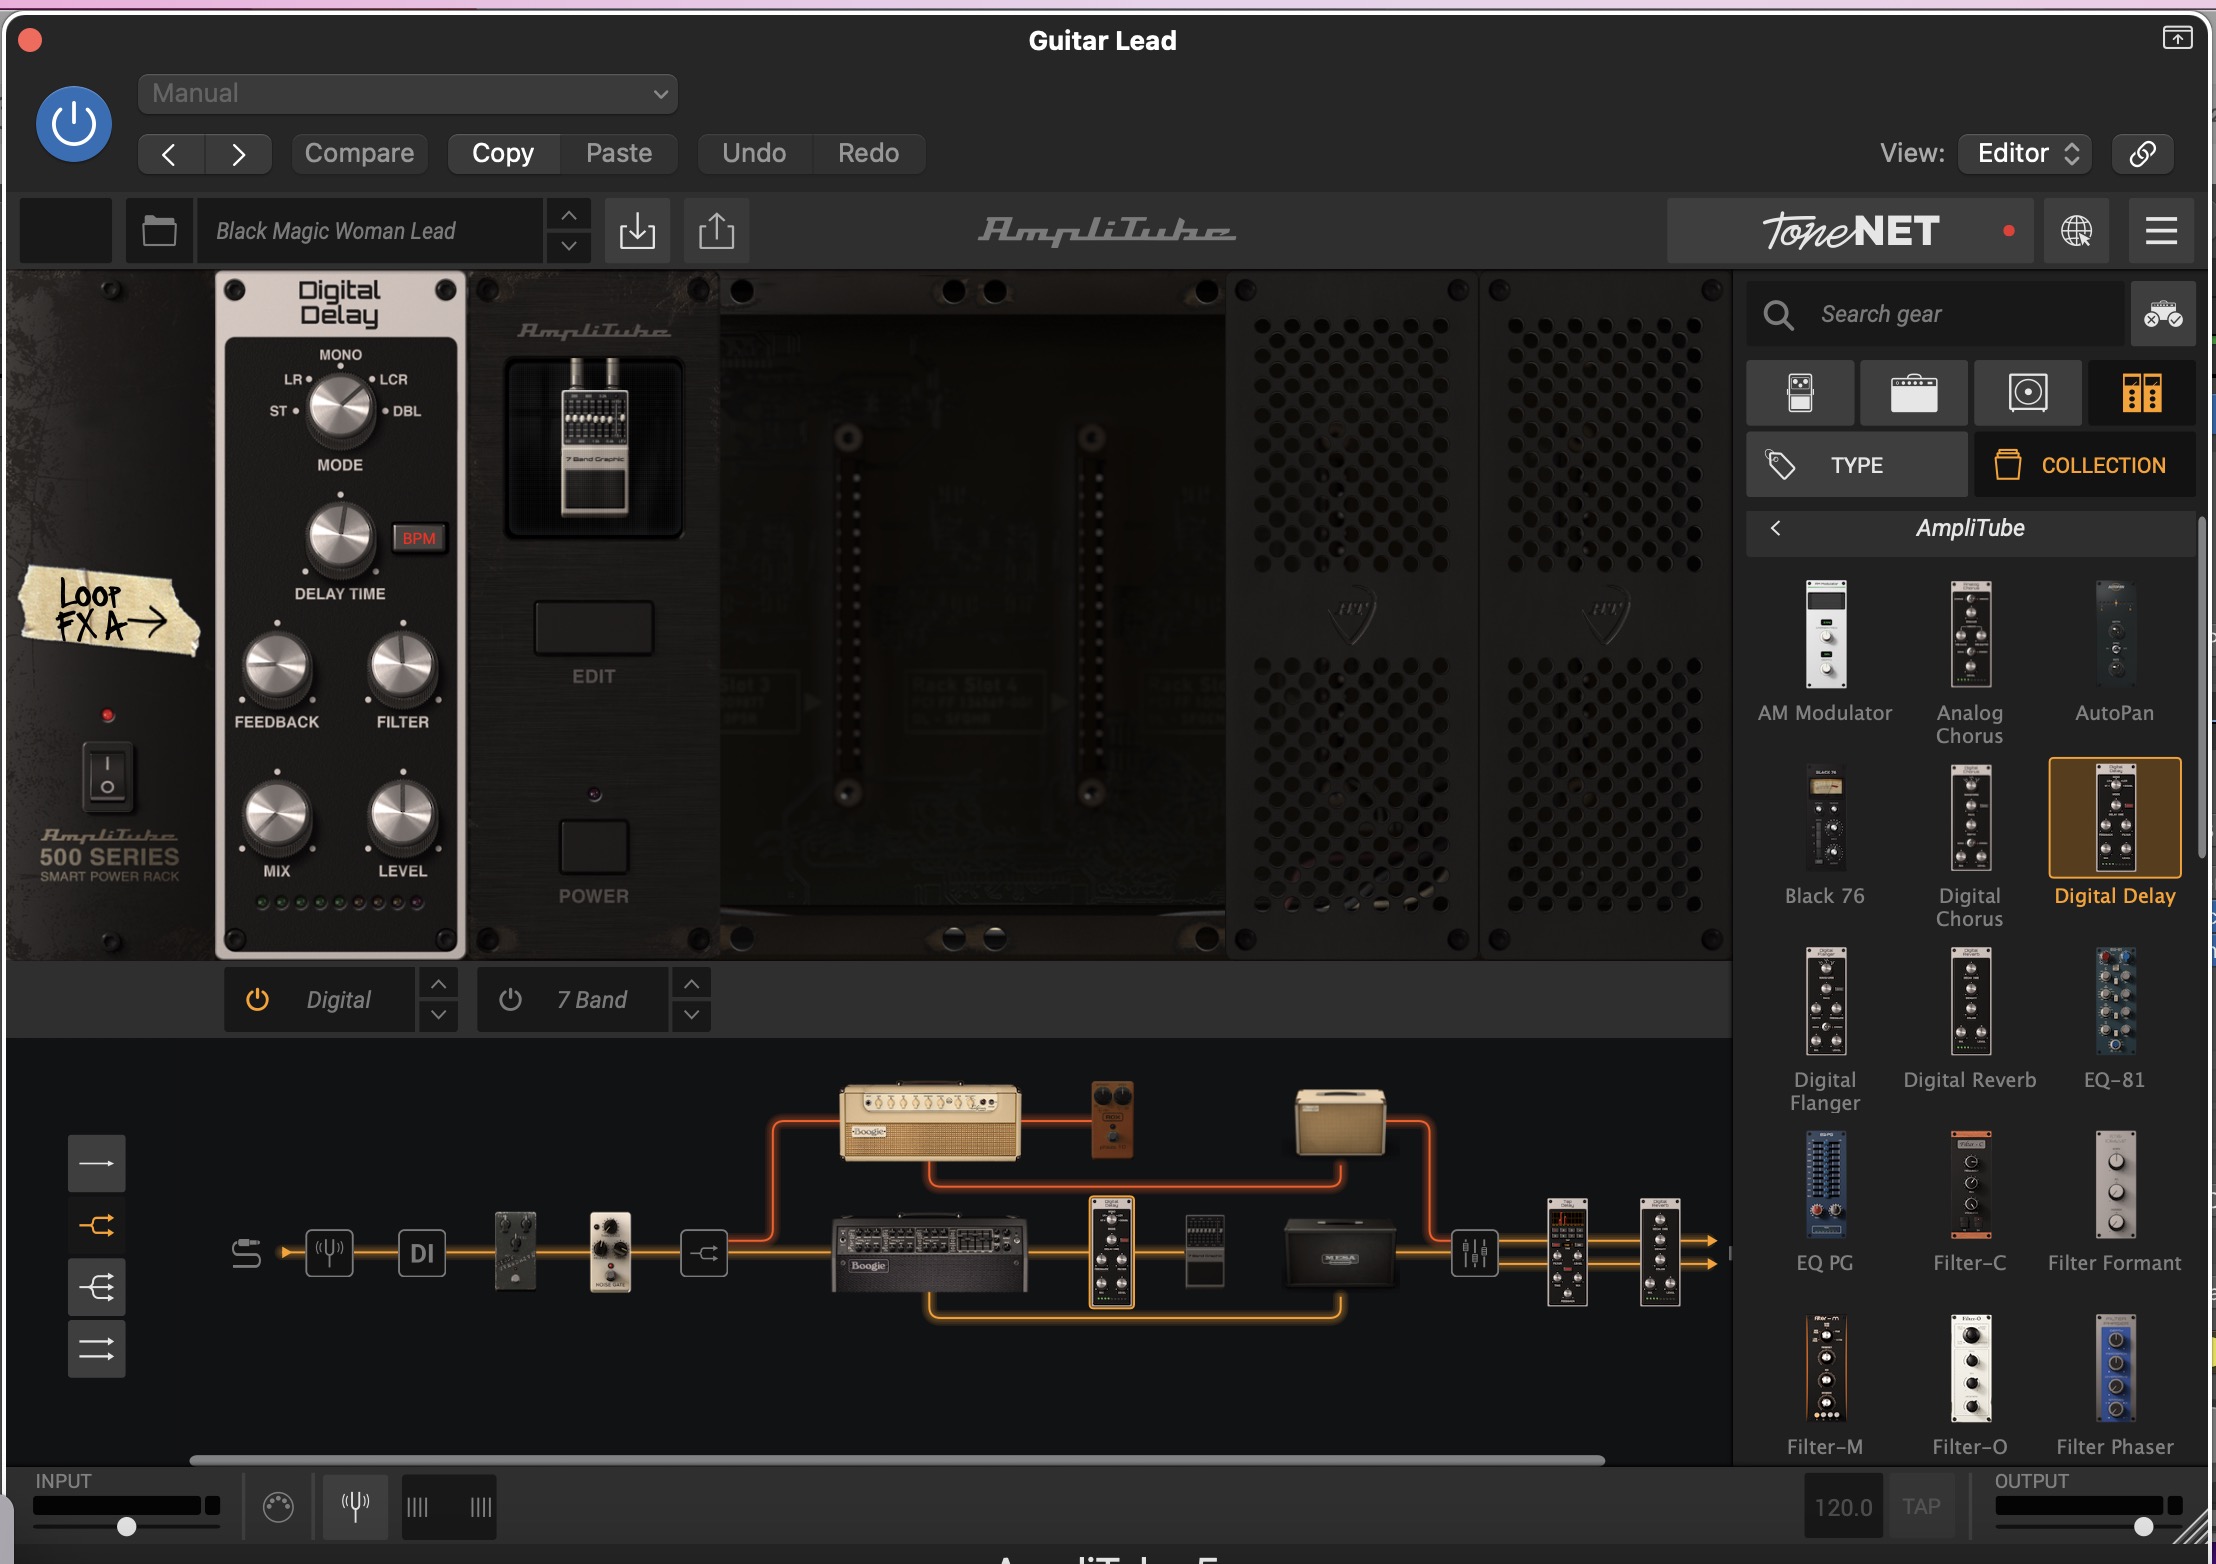Click the FEEDBACK knob
2216x1564 pixels.
pos(277,666)
